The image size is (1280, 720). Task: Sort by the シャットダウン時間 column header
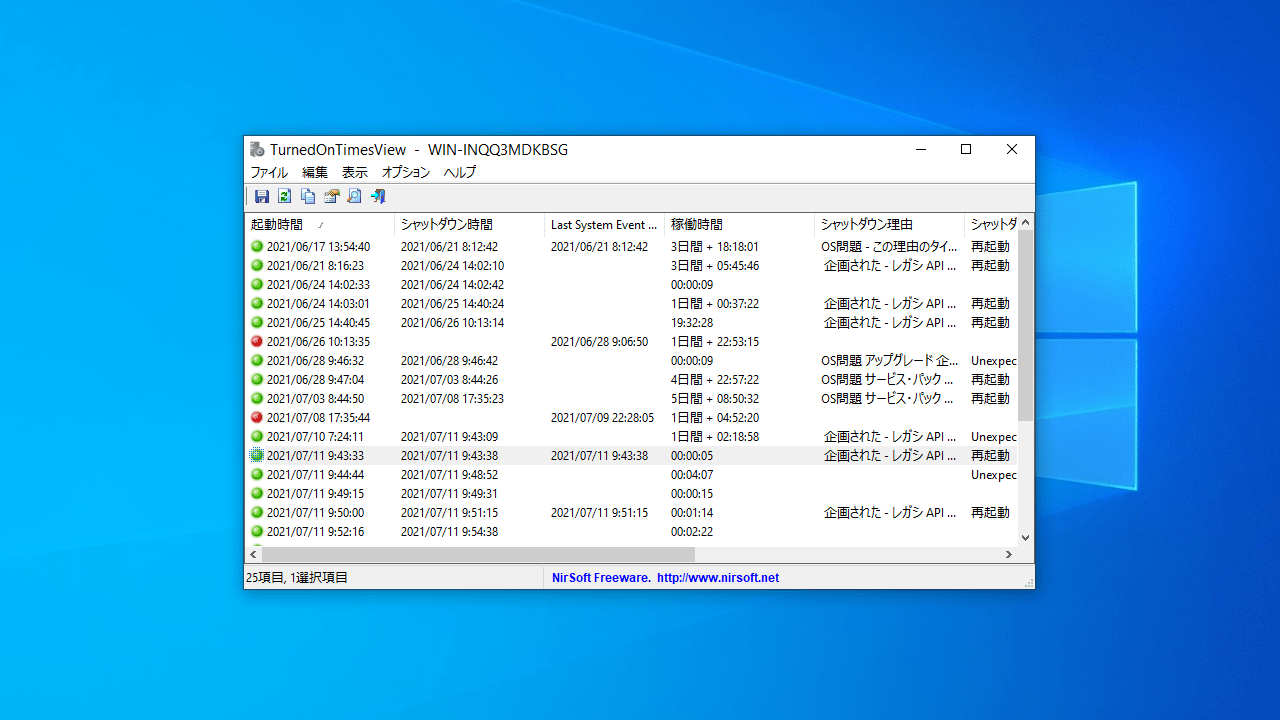pos(470,225)
